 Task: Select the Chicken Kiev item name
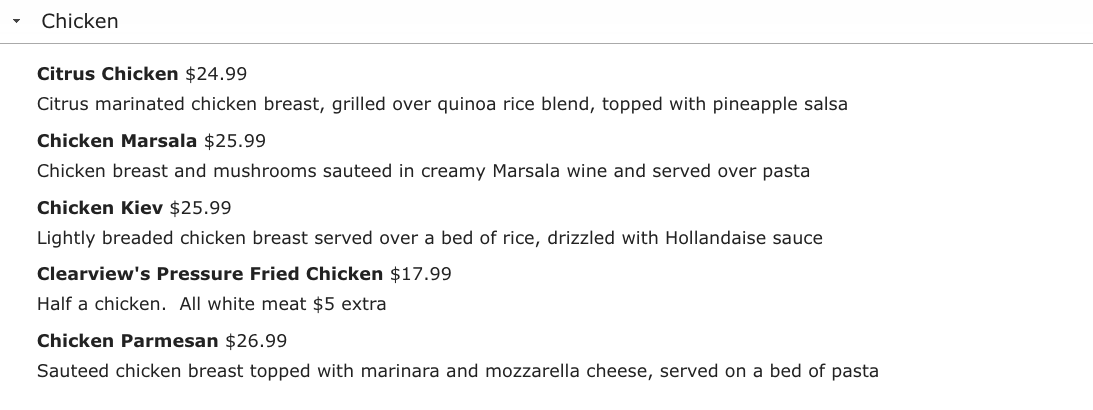pos(99,208)
